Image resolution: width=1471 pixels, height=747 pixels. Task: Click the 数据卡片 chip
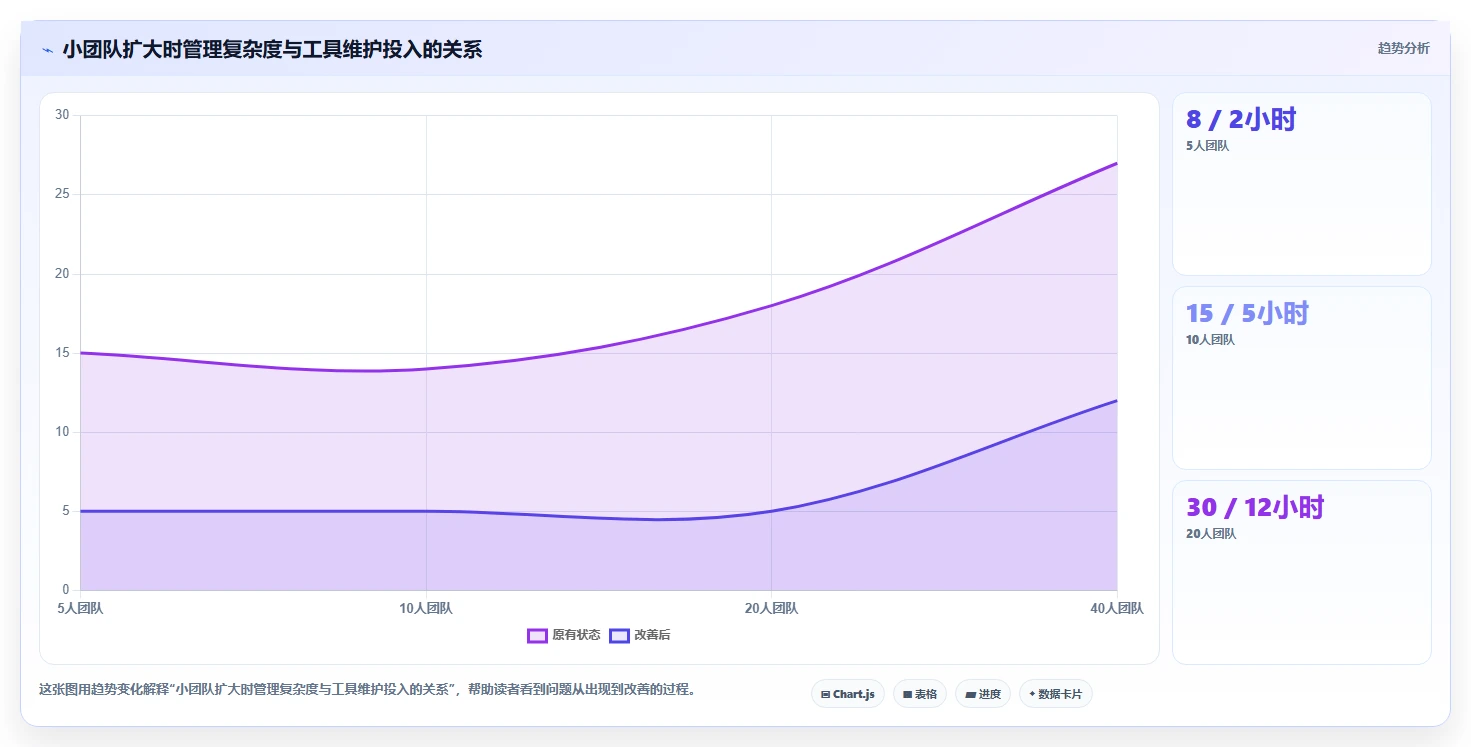click(1056, 694)
